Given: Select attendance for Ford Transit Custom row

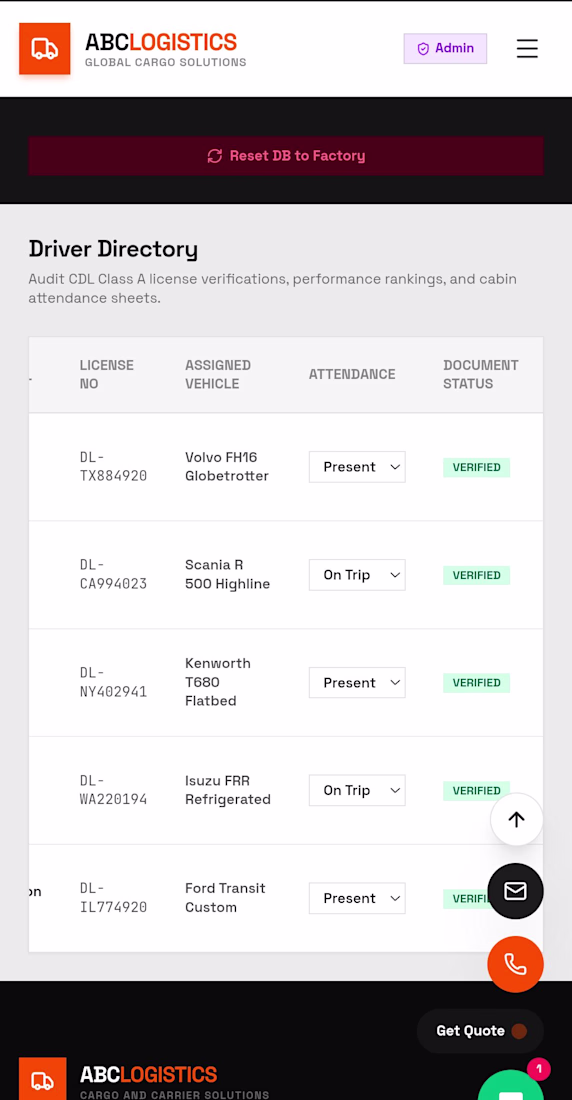Looking at the screenshot, I should tap(357, 899).
